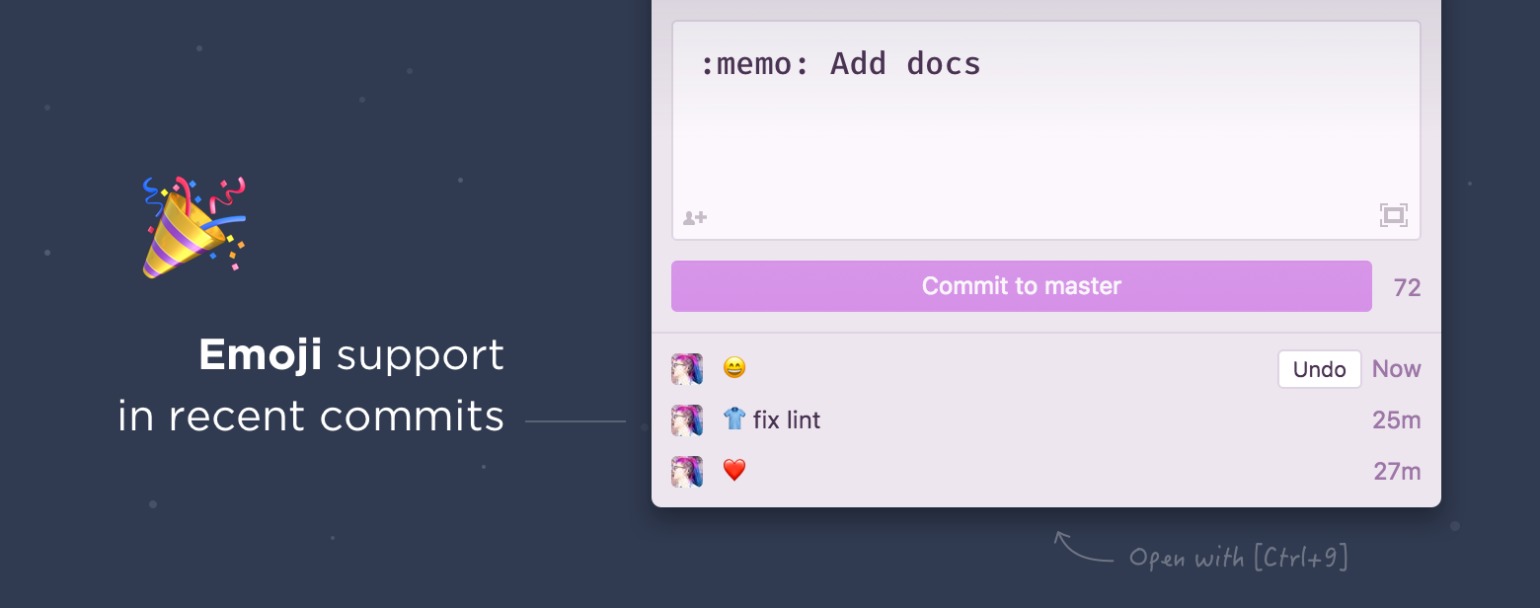This screenshot has height=608, width=1540.
Task: Click the red heart emoji commit message
Action: point(733,471)
